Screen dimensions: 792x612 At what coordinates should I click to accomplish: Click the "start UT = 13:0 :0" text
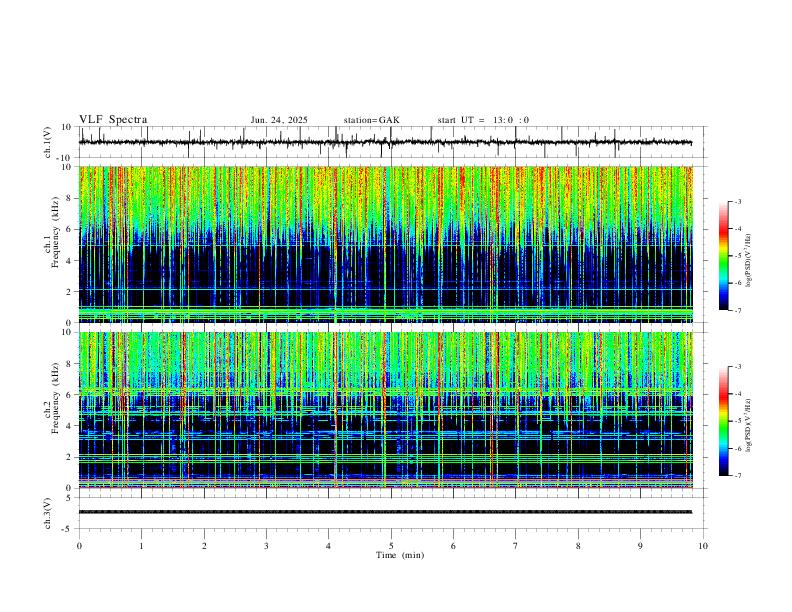tap(483, 120)
